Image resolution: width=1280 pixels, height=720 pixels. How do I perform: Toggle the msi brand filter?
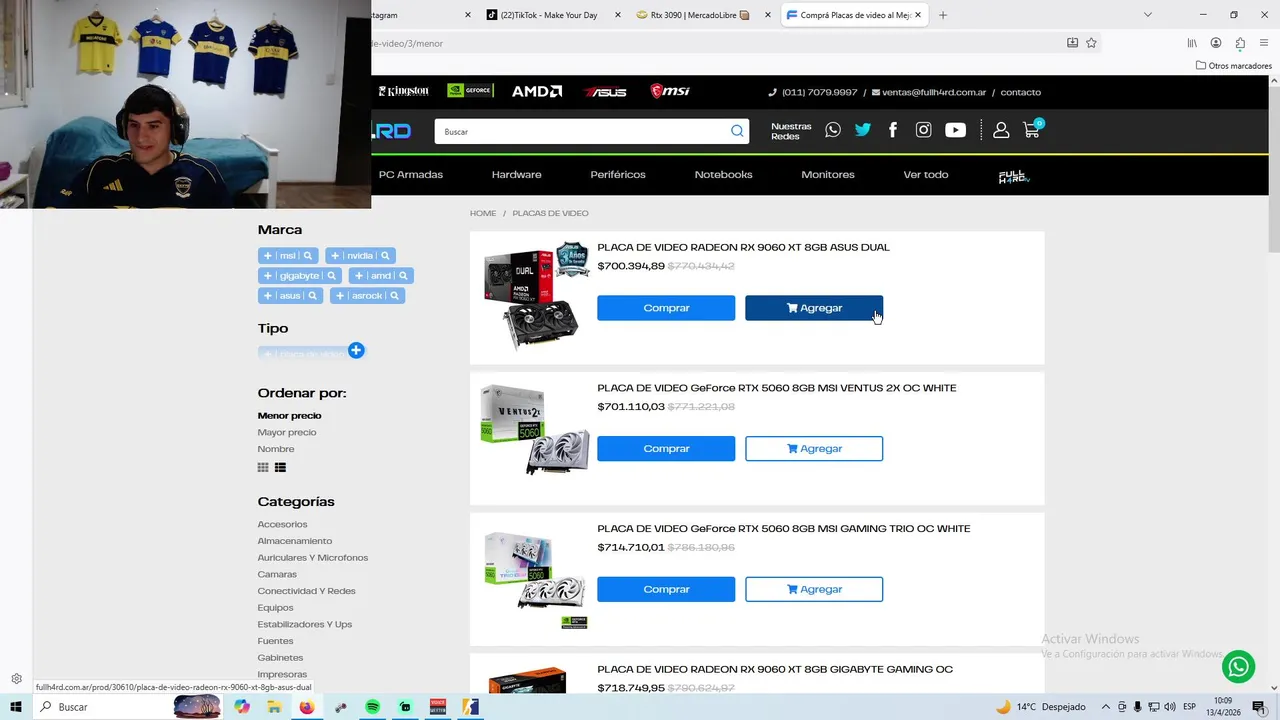pos(288,256)
